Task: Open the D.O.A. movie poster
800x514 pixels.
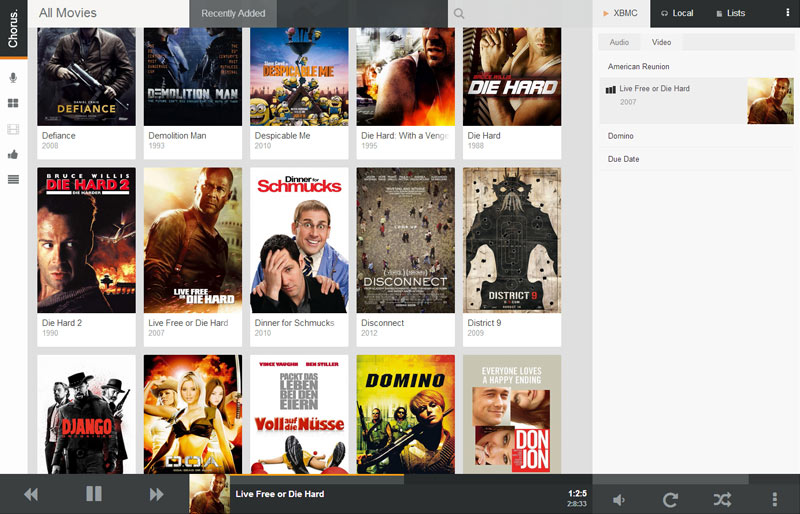Action: 193,414
